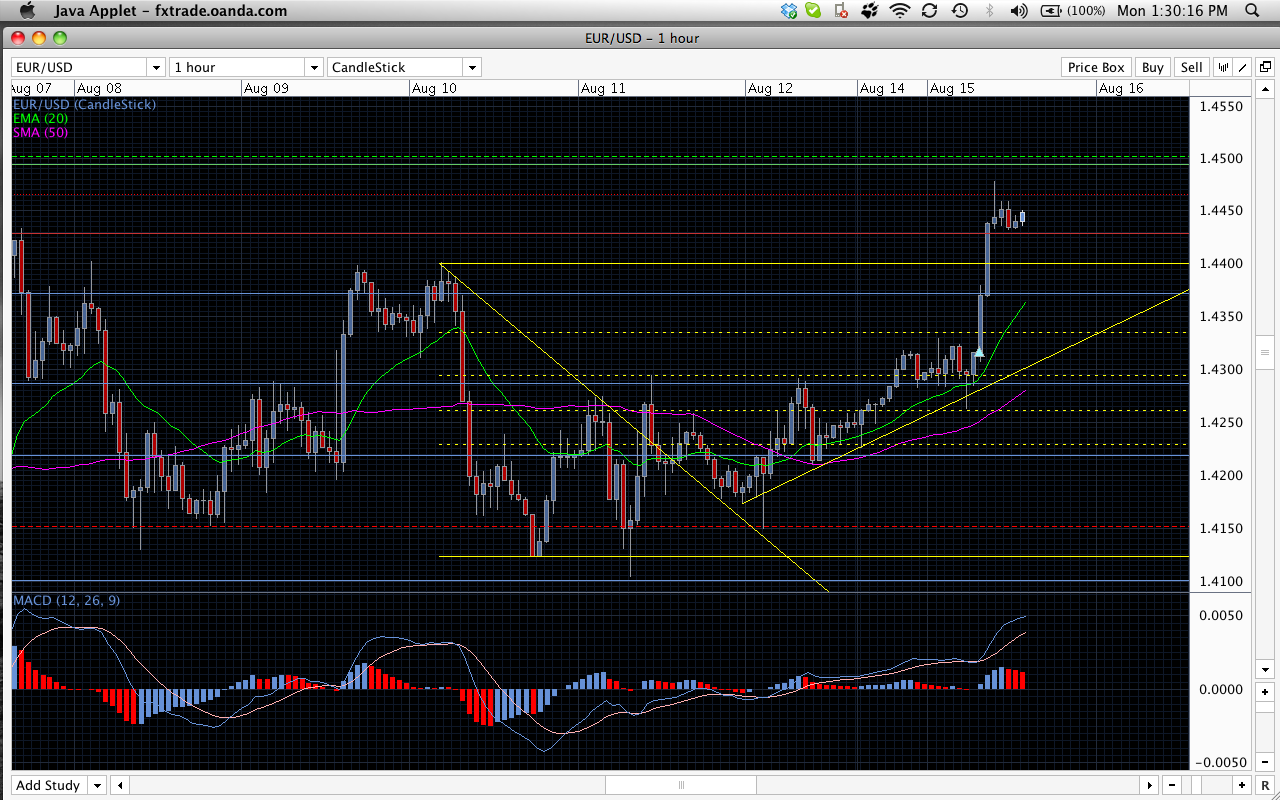1280x800 pixels.
Task: Click the horizontal scrollbar thumb
Action: click(x=681, y=785)
